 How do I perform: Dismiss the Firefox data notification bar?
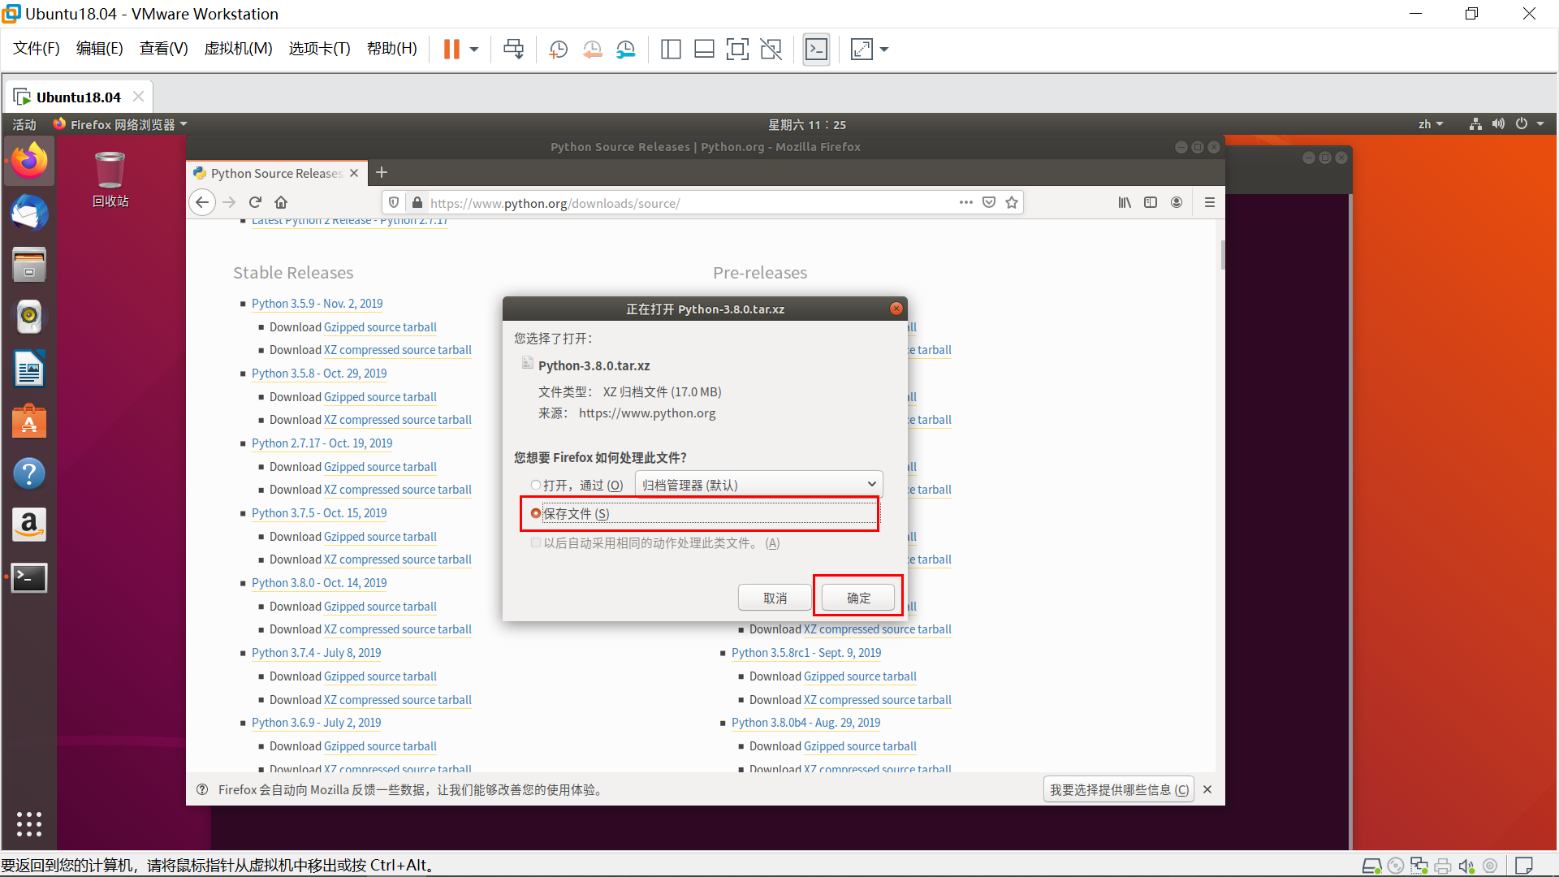1207,790
